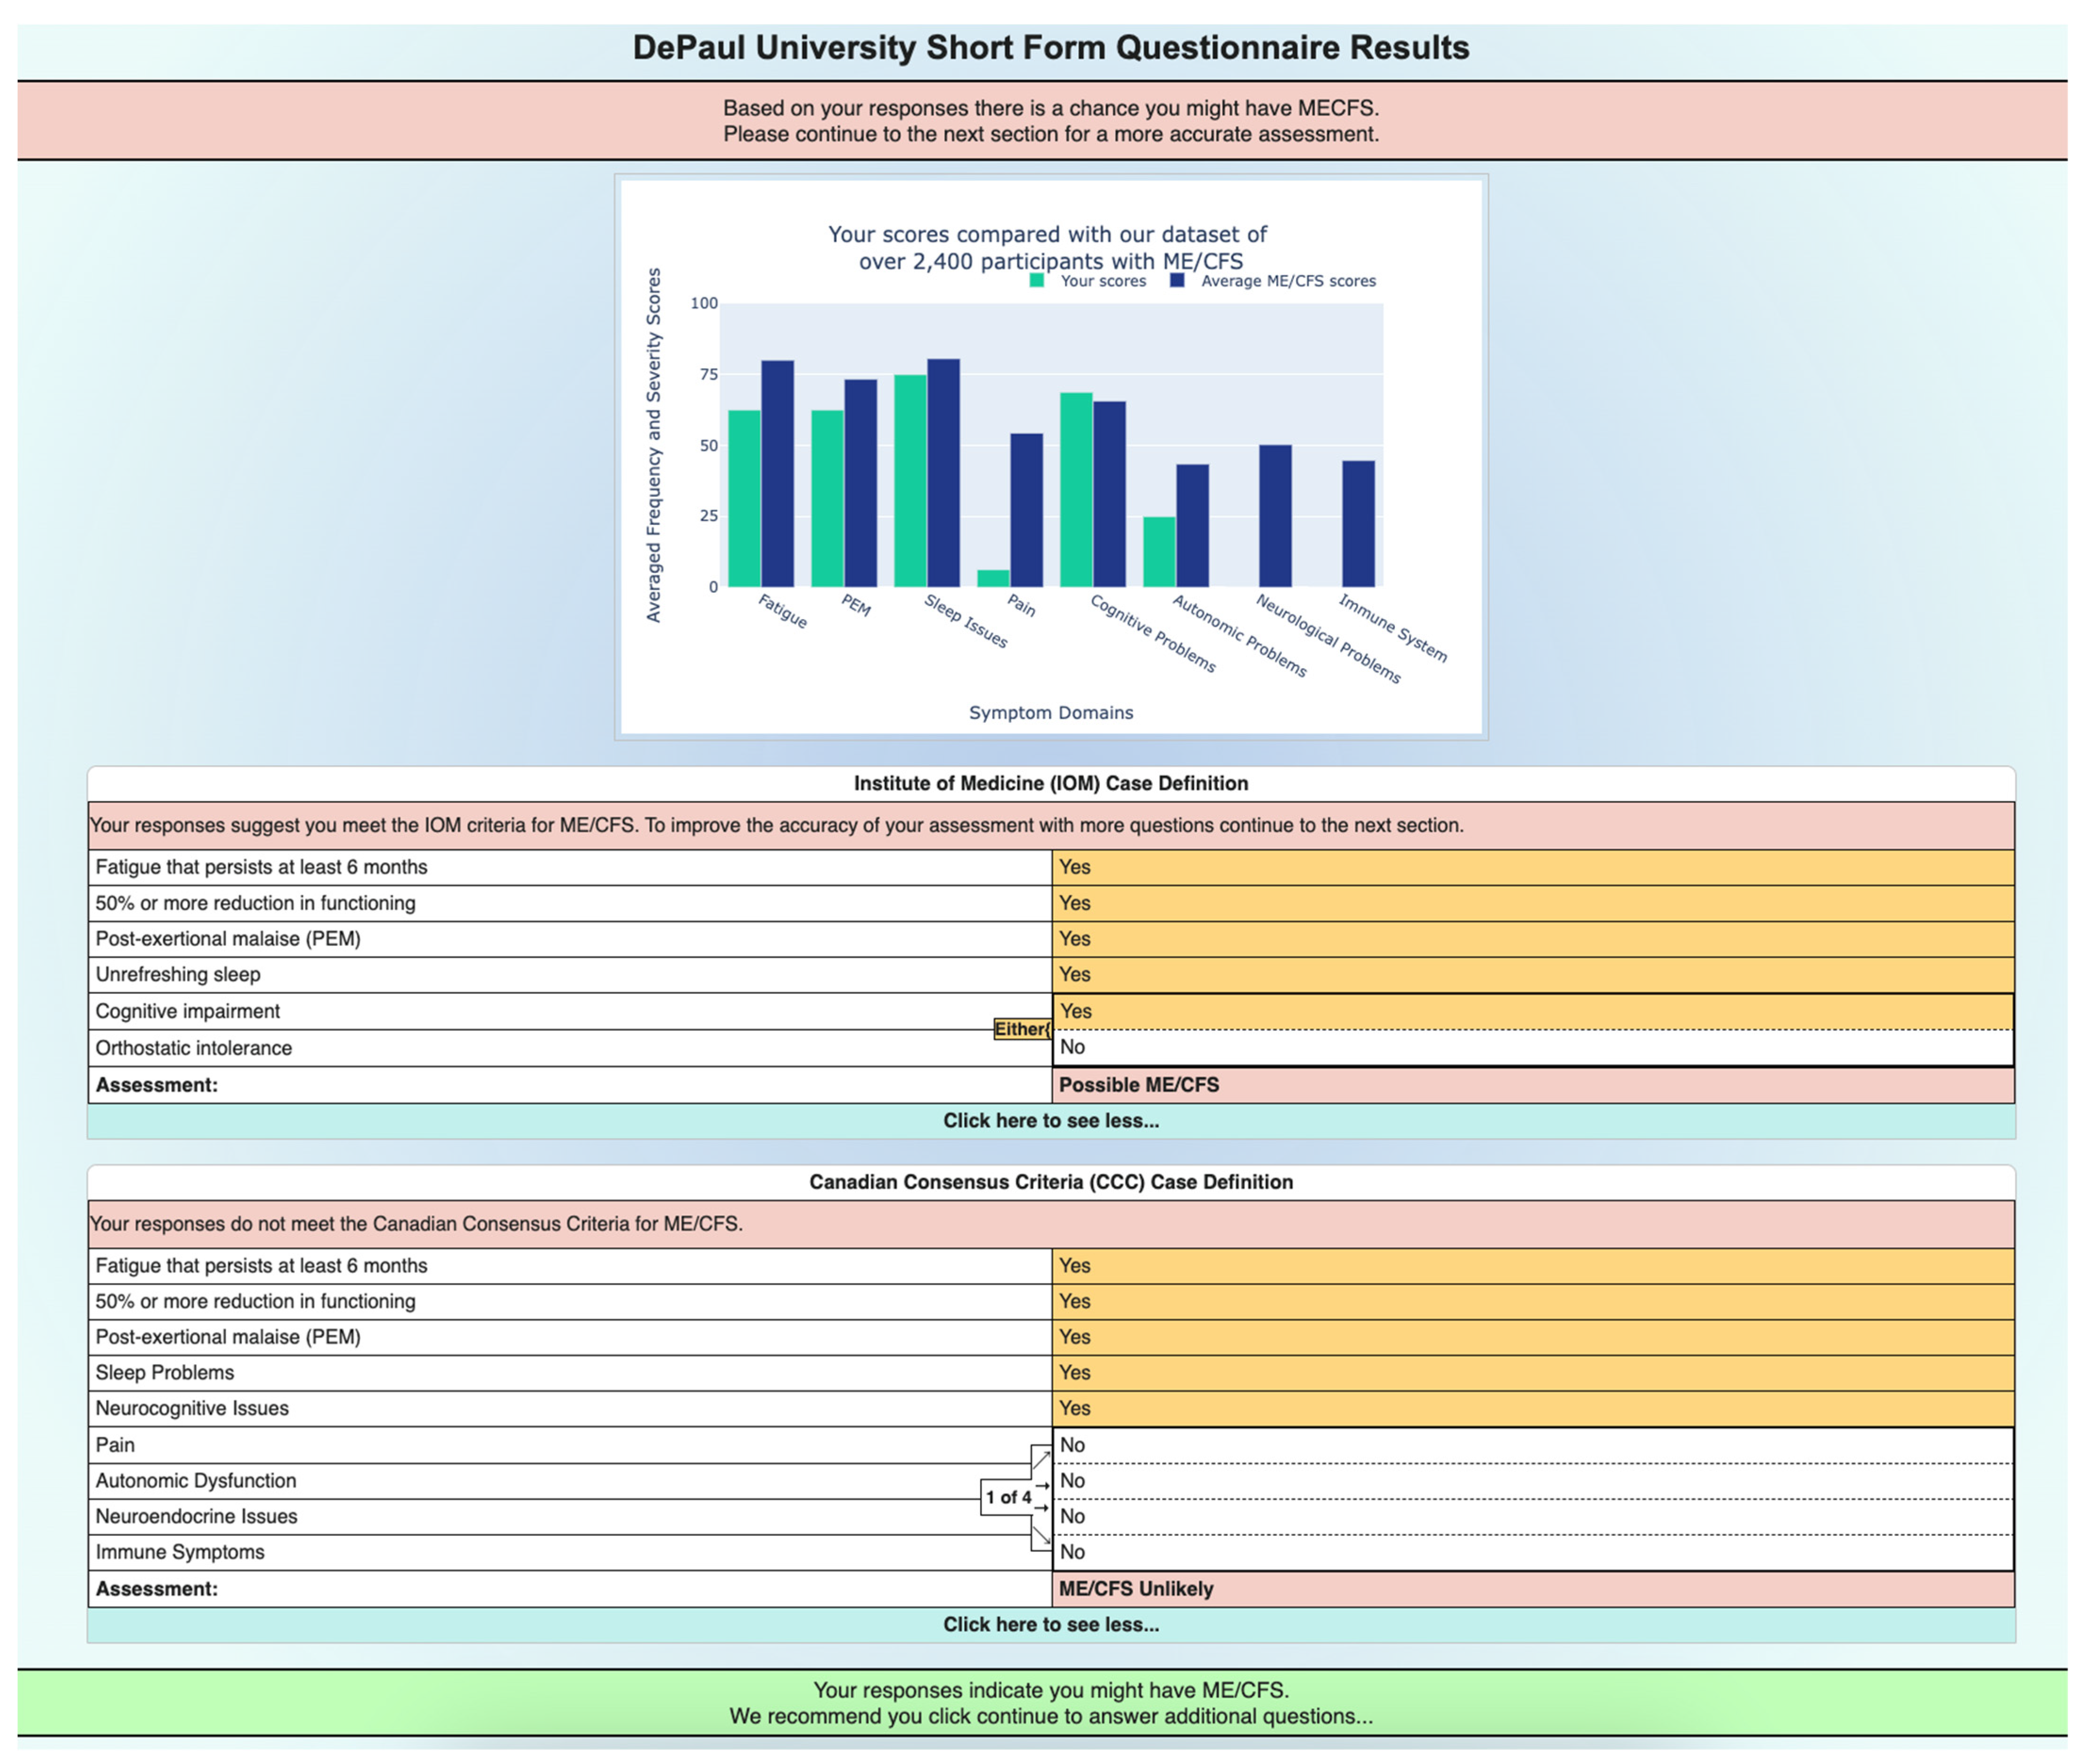Click the Institute of Medicine Case Definition header

1050,783
